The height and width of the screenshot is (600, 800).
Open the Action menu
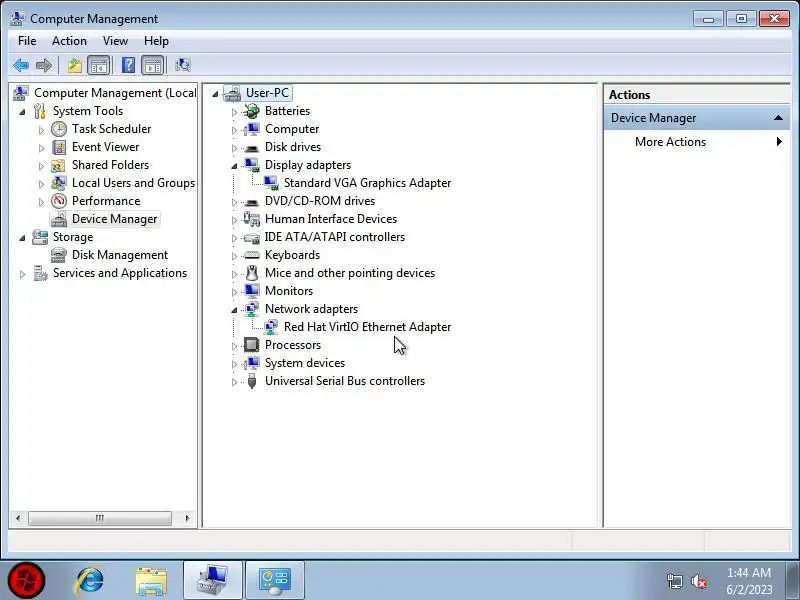coord(69,41)
